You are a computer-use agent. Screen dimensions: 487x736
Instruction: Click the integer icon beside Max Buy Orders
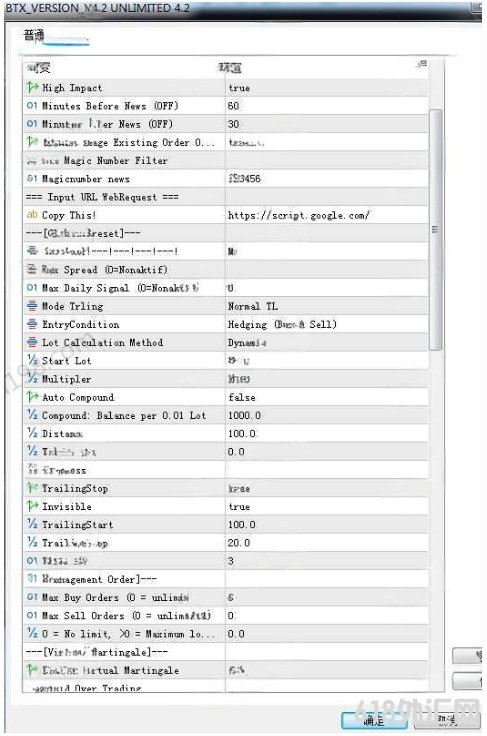pos(32,597)
